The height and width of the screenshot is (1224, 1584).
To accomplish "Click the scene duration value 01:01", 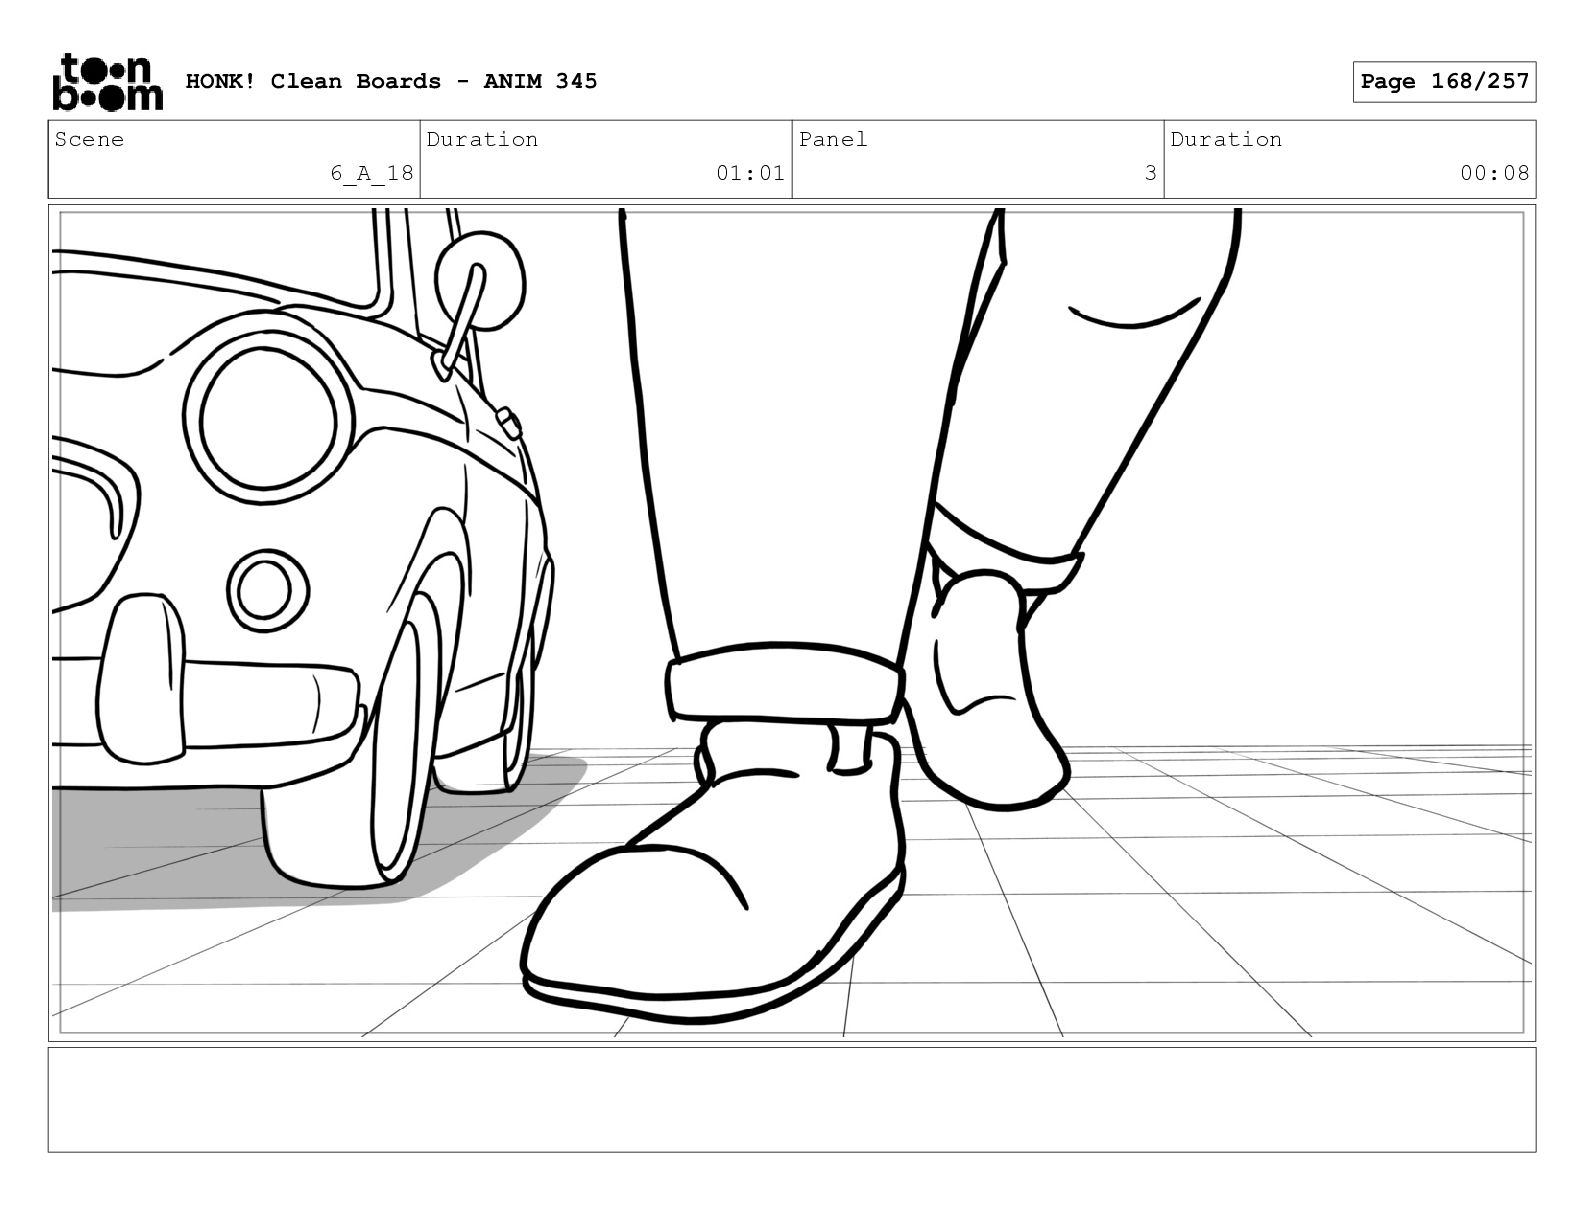I will (750, 173).
